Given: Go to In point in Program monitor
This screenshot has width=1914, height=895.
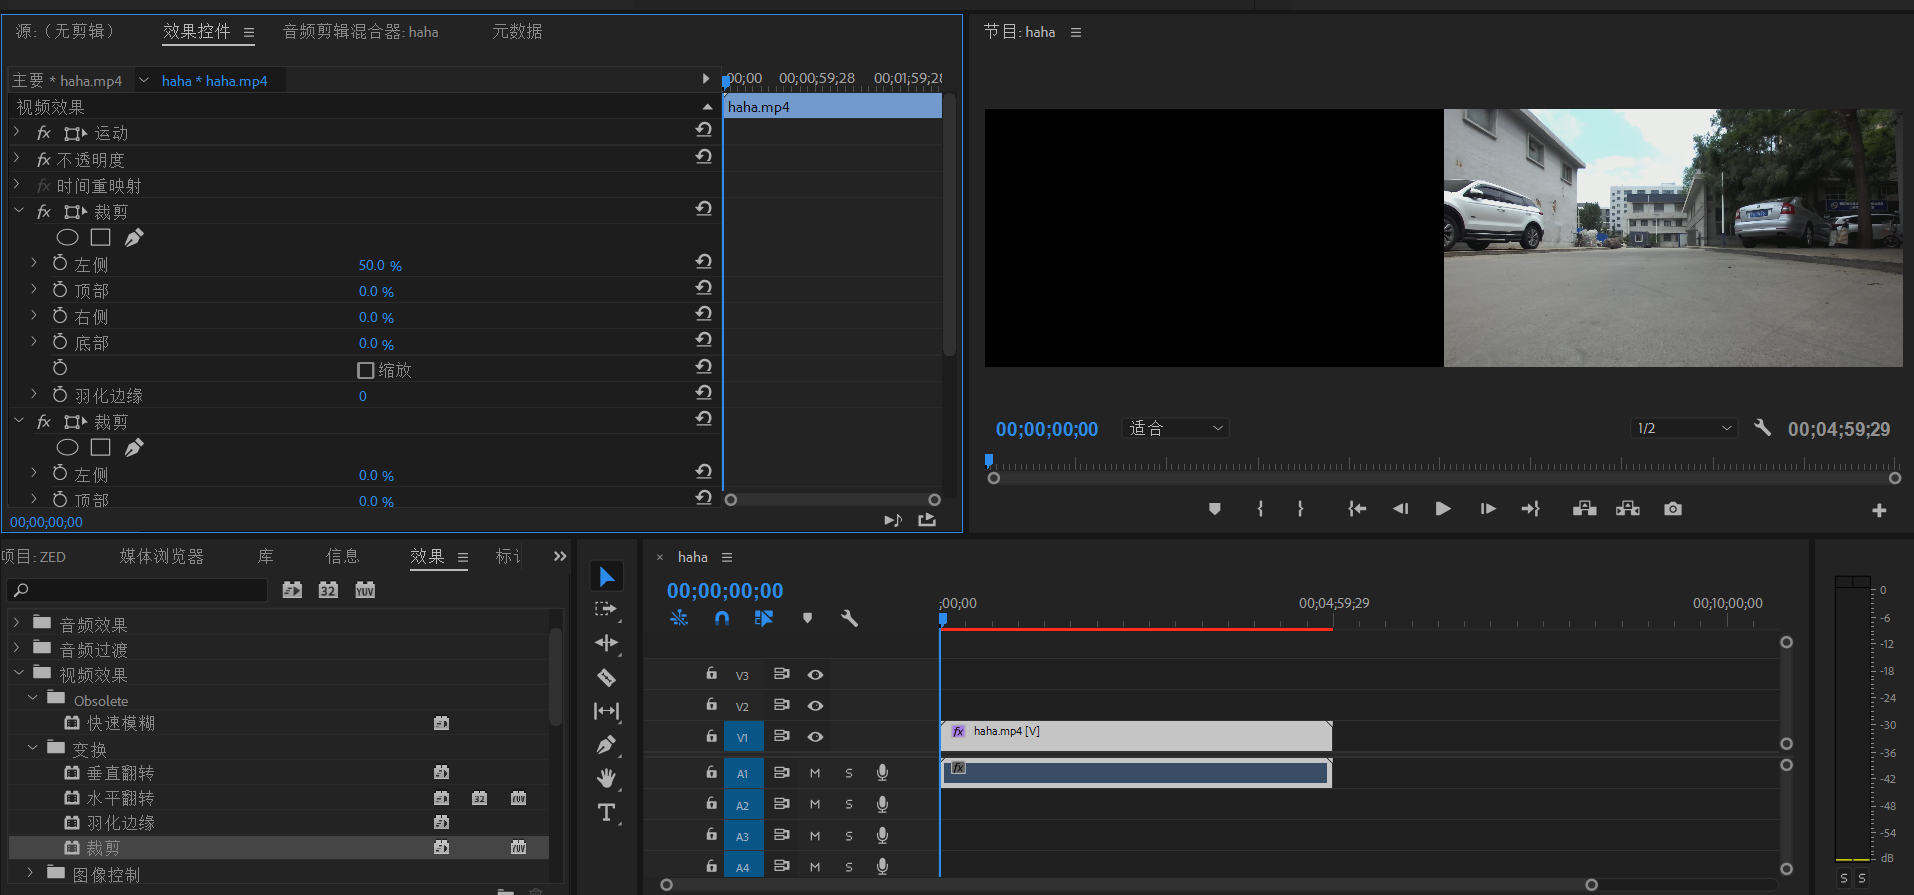Looking at the screenshot, I should coord(1357,509).
